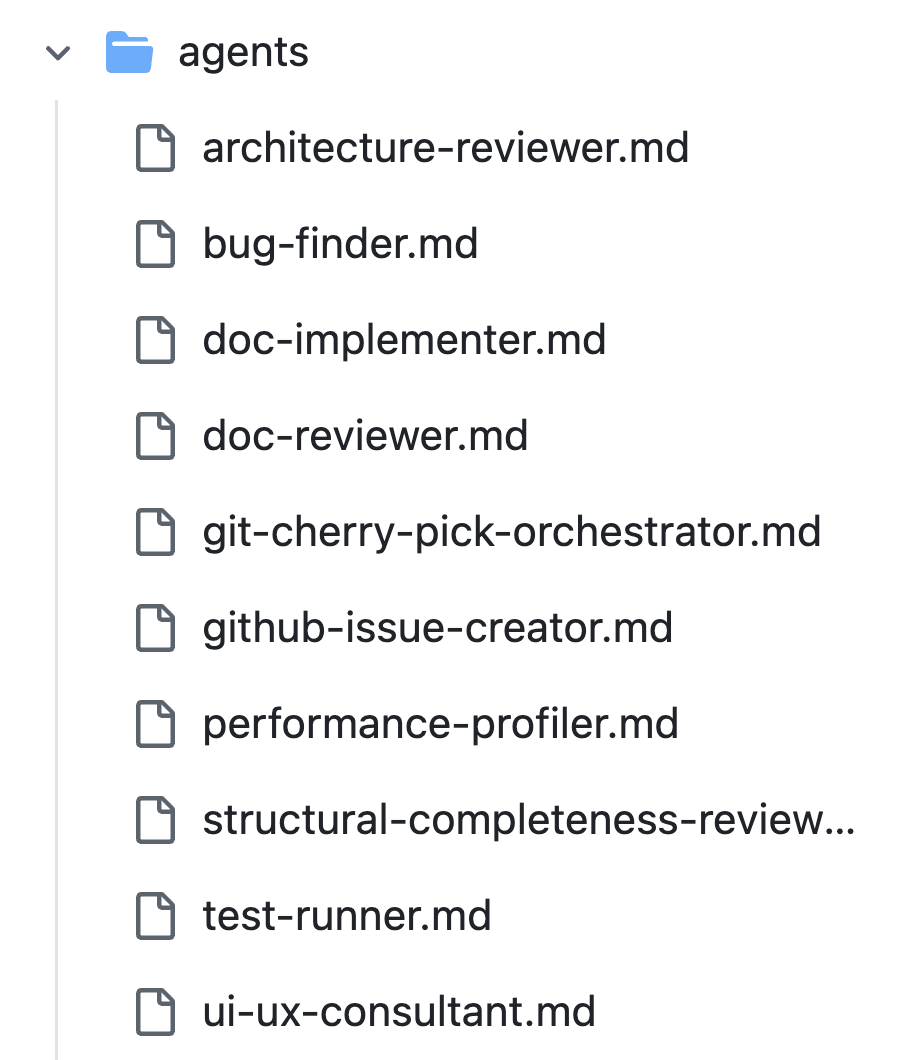910x1060 pixels.
Task: Click file icon beside performance-profiler.md
Action: (155, 725)
